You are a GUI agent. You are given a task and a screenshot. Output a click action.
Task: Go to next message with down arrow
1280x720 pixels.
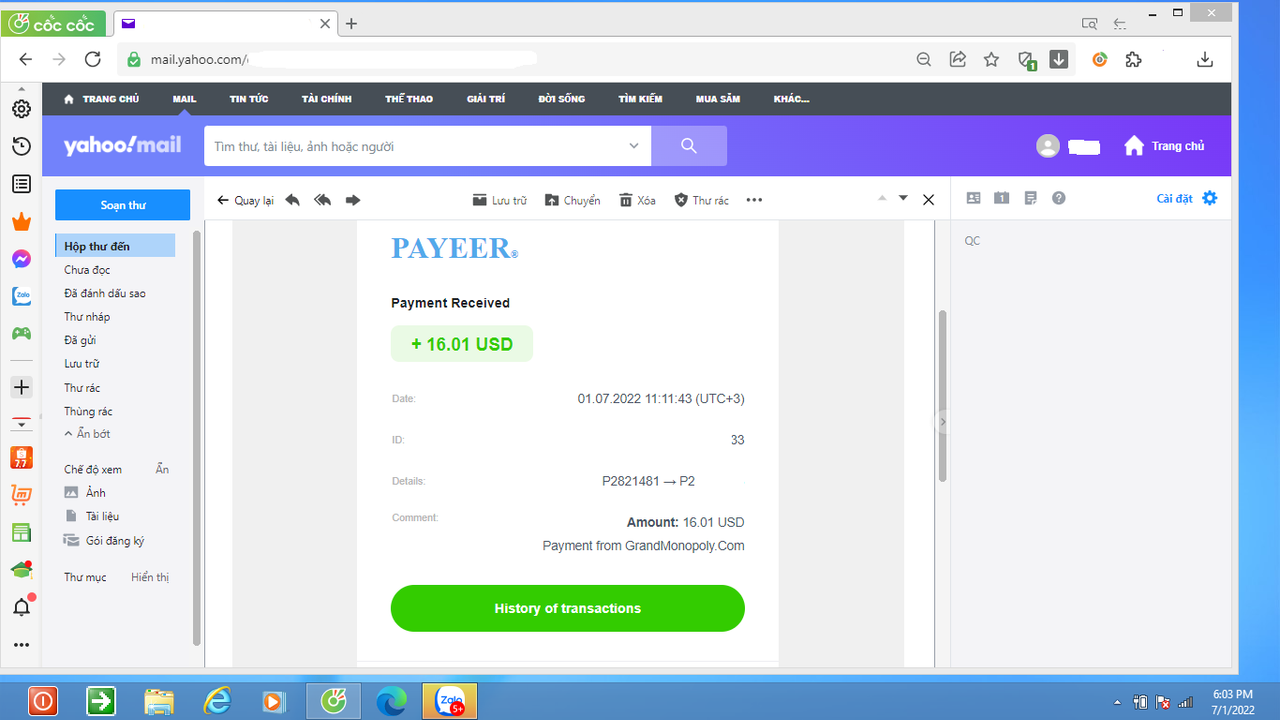[x=903, y=198]
